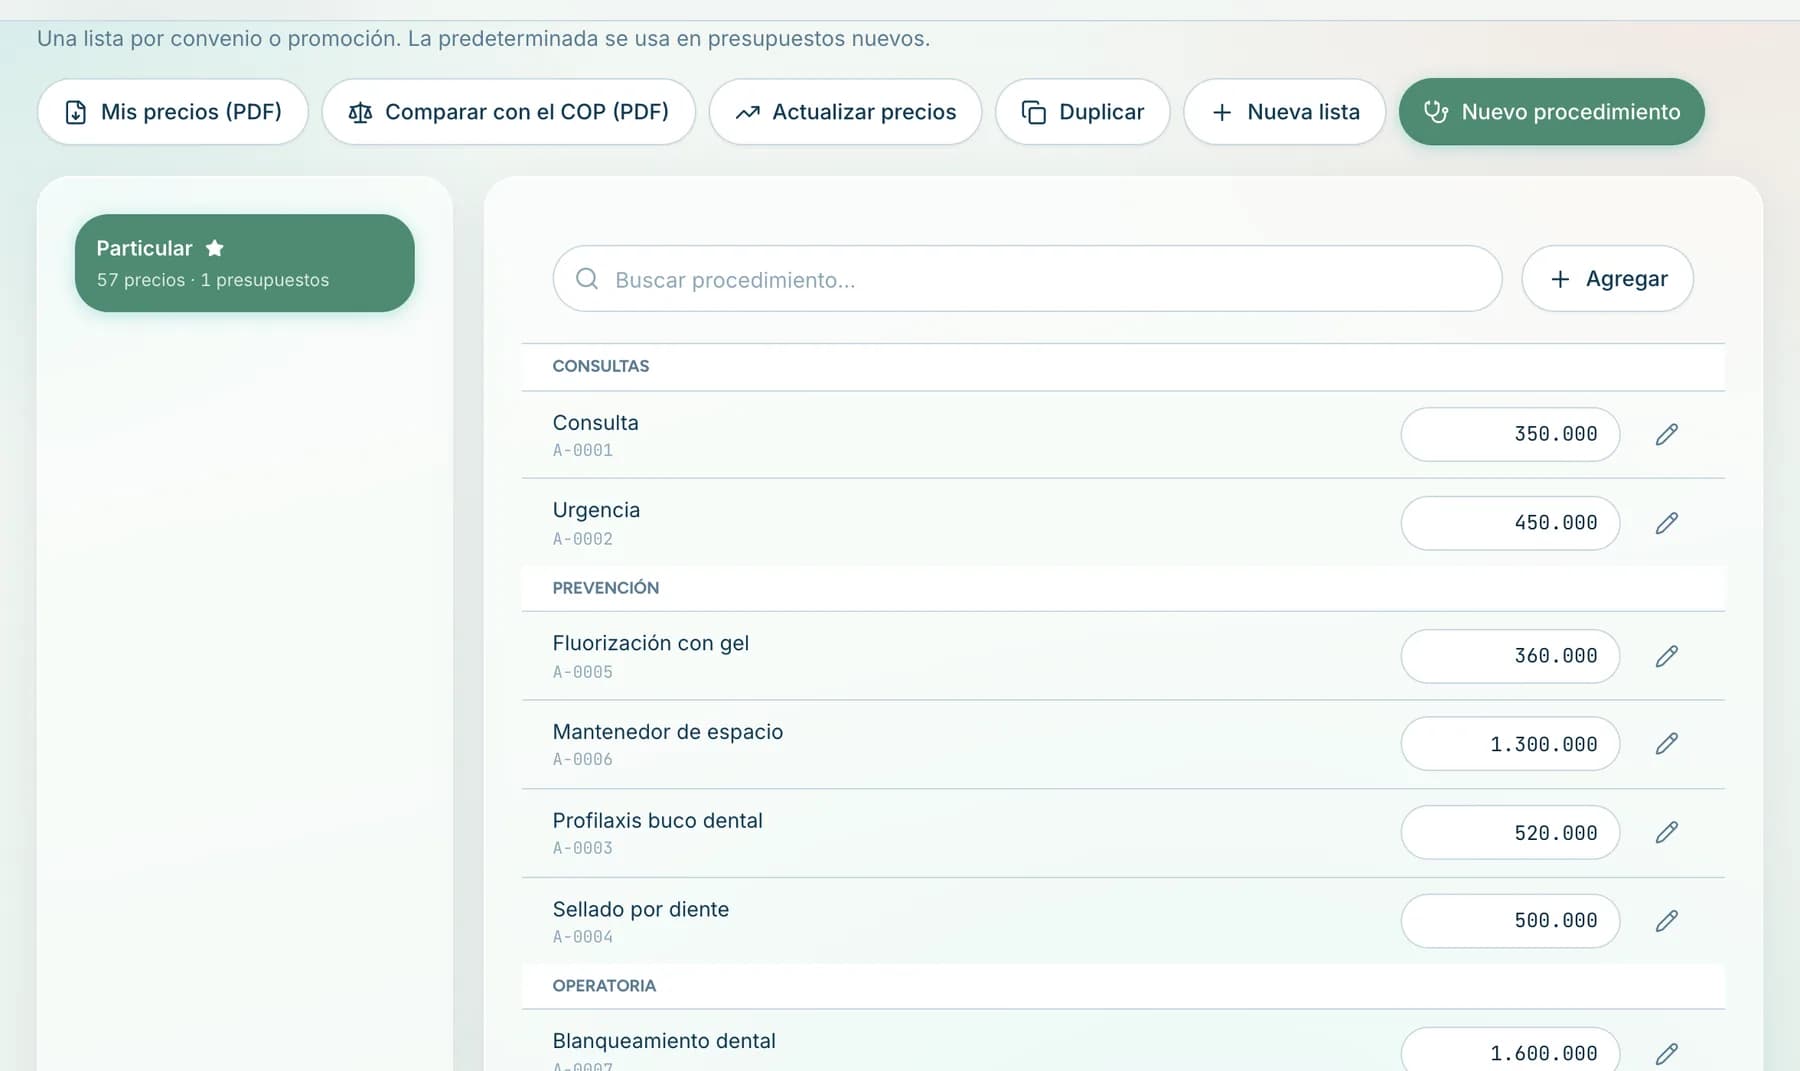Click the pencil beside Fluorización con gel
The image size is (1800, 1071).
pyautogui.click(x=1666, y=656)
